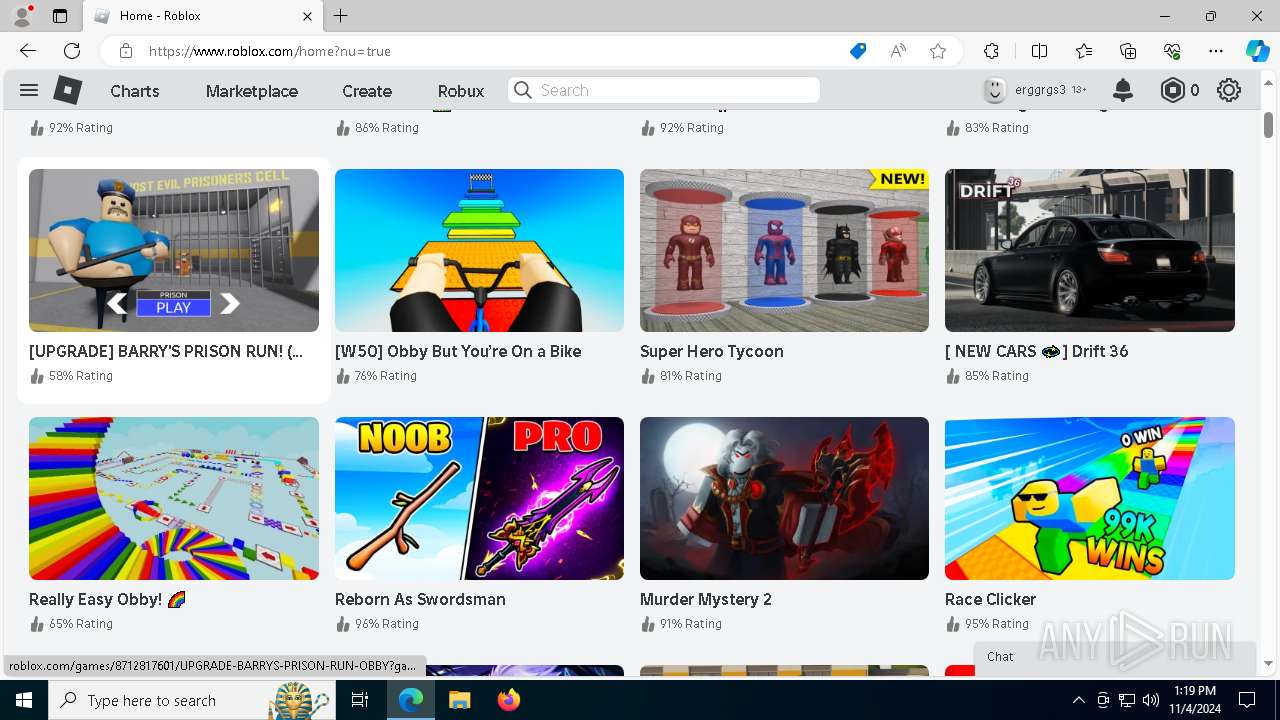Open File Explorer from the taskbar
This screenshot has width=1280, height=720.
click(x=459, y=700)
